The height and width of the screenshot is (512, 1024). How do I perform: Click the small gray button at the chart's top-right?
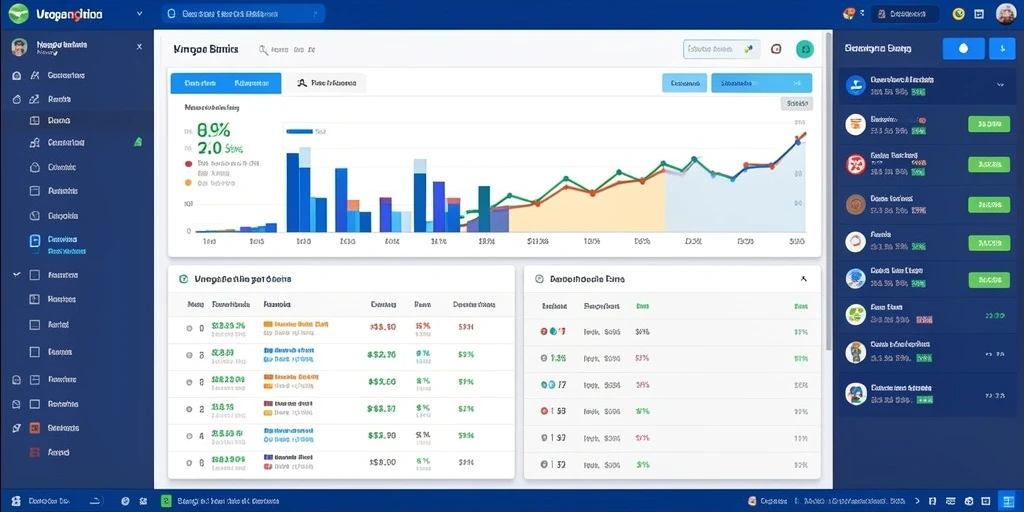tap(796, 103)
